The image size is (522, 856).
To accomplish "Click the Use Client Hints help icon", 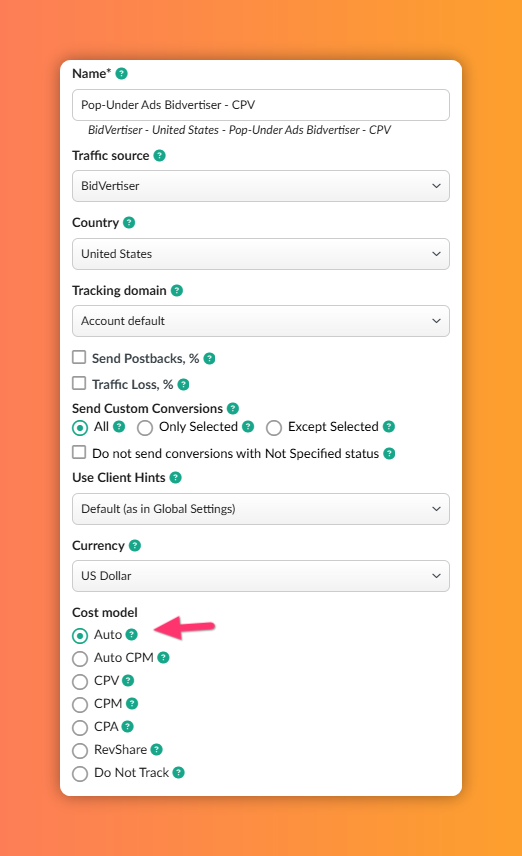I will point(175,478).
